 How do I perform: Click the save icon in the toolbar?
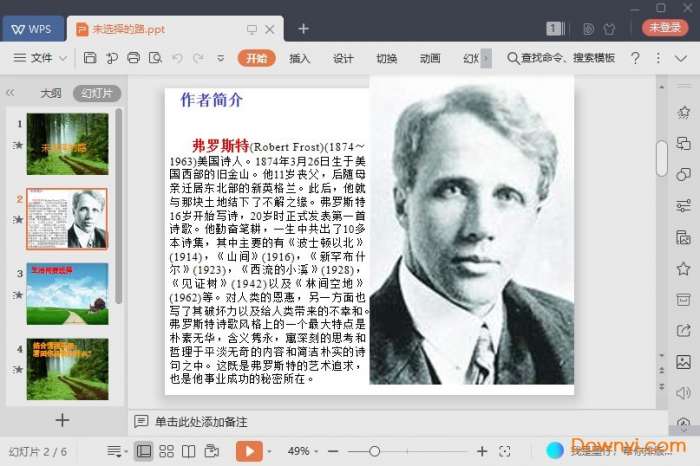(90, 58)
